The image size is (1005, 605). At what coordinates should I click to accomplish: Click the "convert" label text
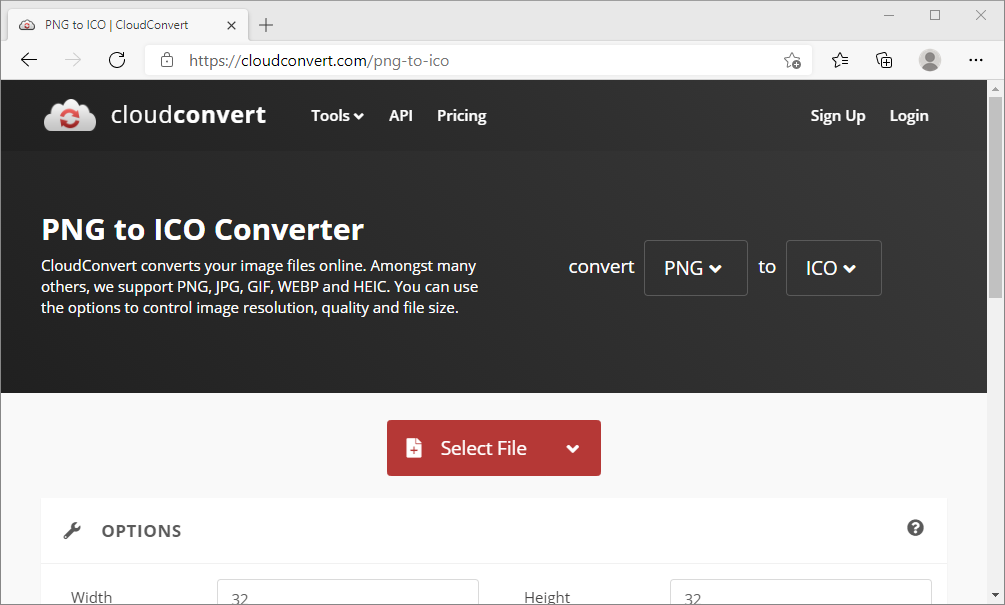tap(601, 267)
